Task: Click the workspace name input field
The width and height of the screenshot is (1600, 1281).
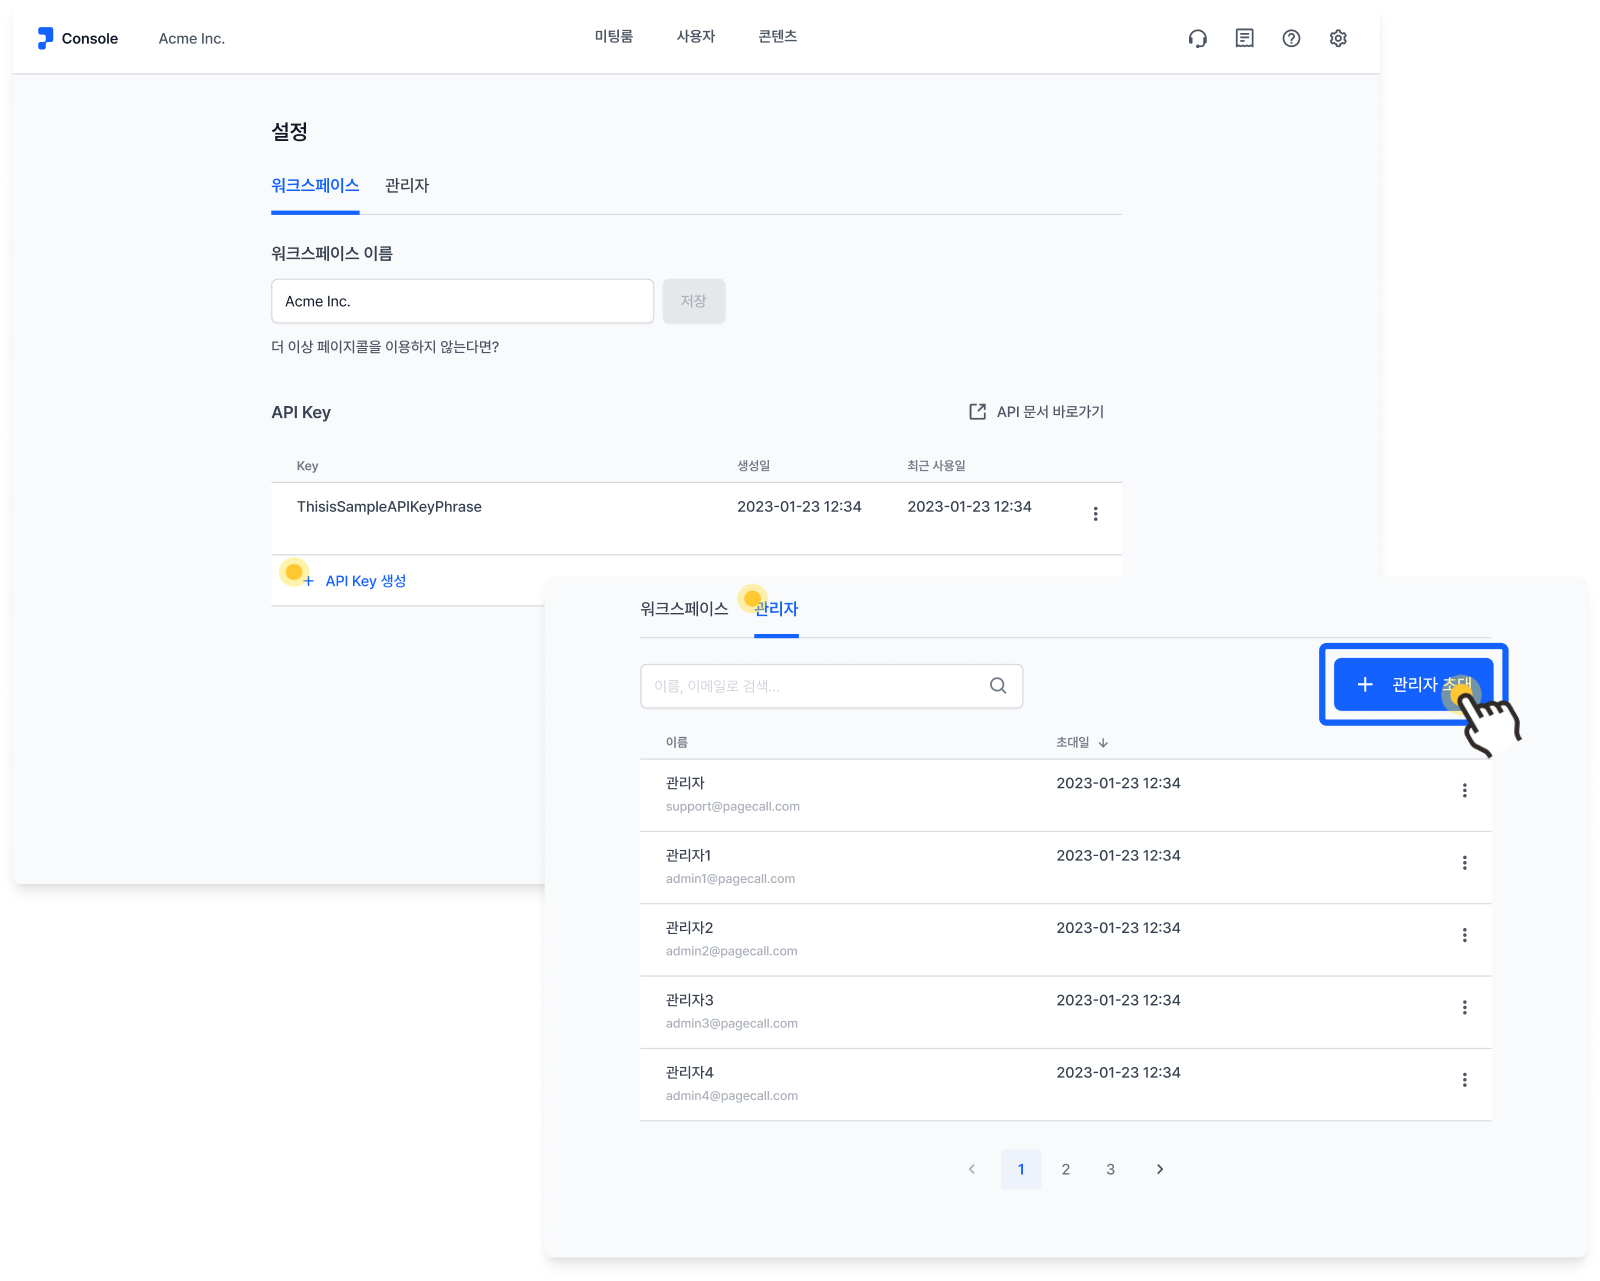Action: (462, 301)
